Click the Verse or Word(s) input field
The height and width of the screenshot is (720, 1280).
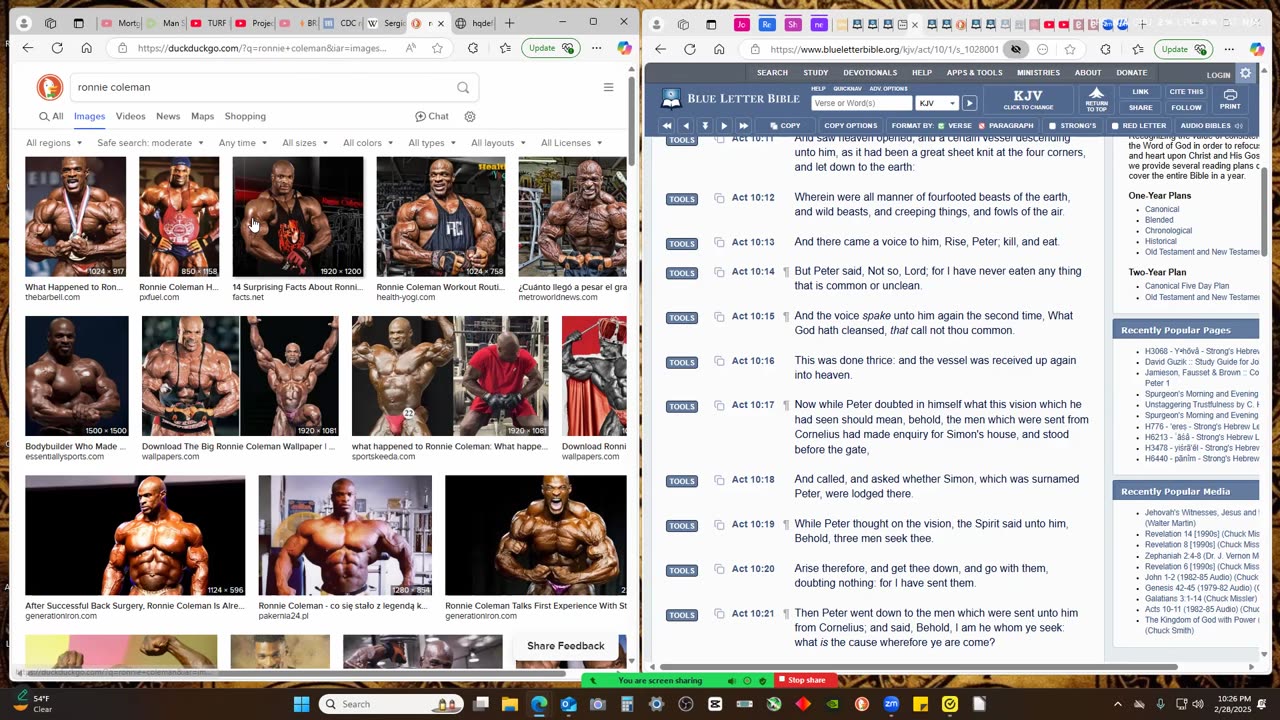(861, 103)
